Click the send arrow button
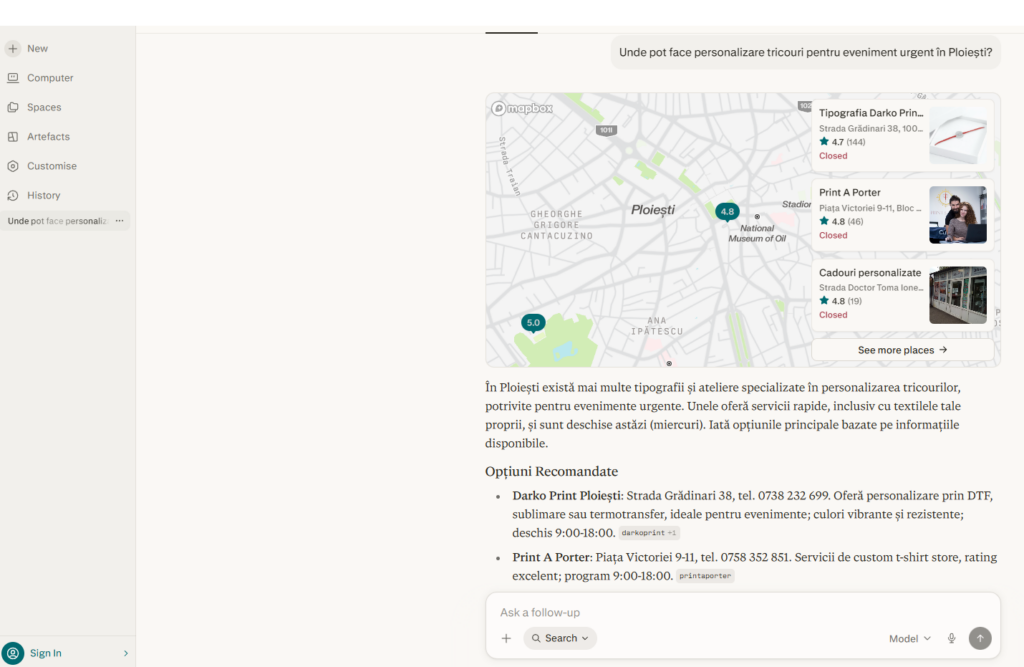The height and width of the screenshot is (667, 1024). [980, 638]
